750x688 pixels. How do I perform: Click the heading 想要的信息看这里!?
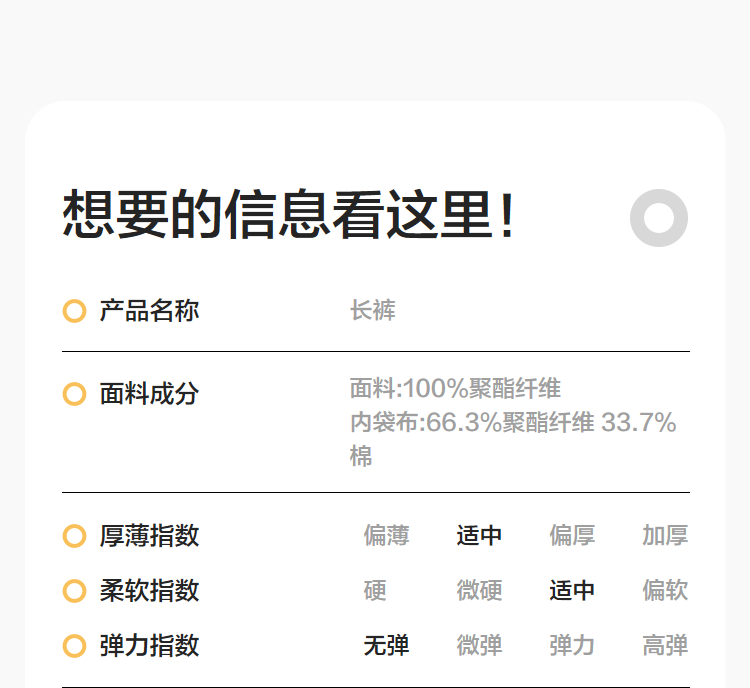pyautogui.click(x=289, y=215)
